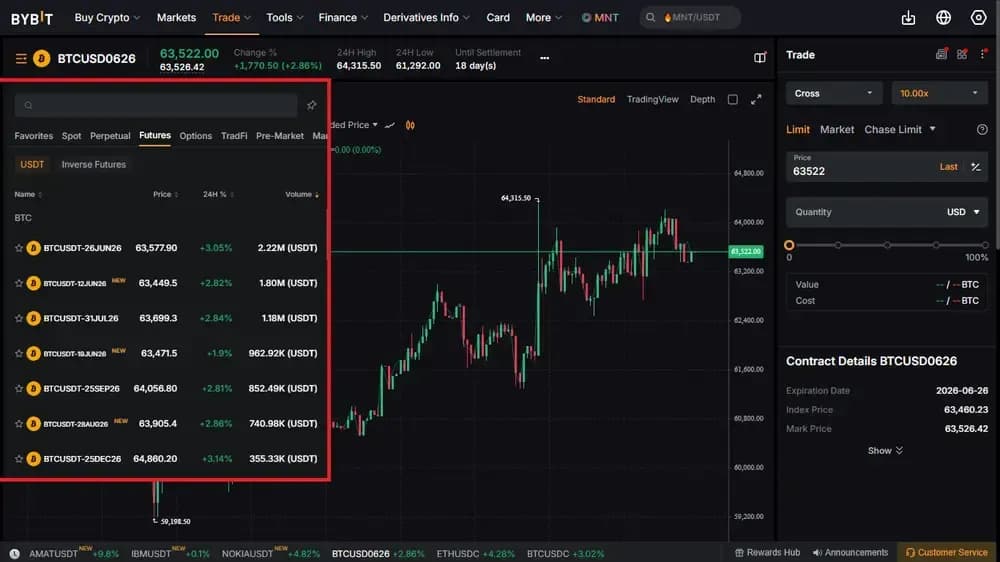1000x562 pixels.
Task: Click the market list search field
Action: point(156,105)
